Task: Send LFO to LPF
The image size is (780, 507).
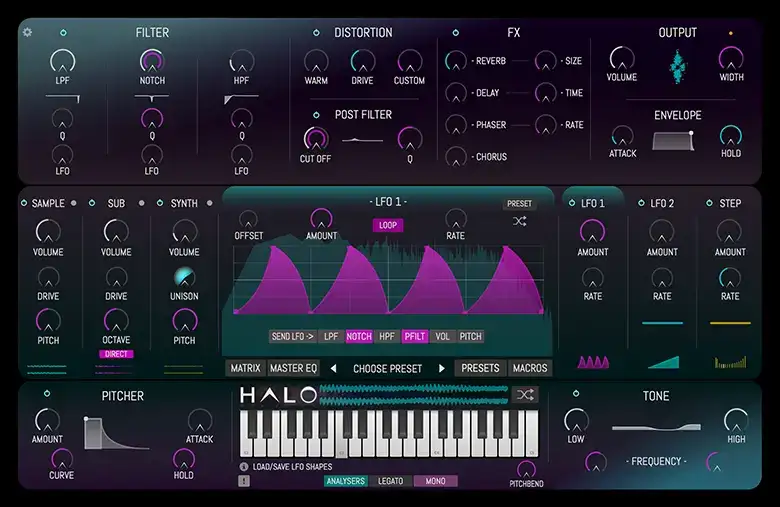Action: click(331, 336)
